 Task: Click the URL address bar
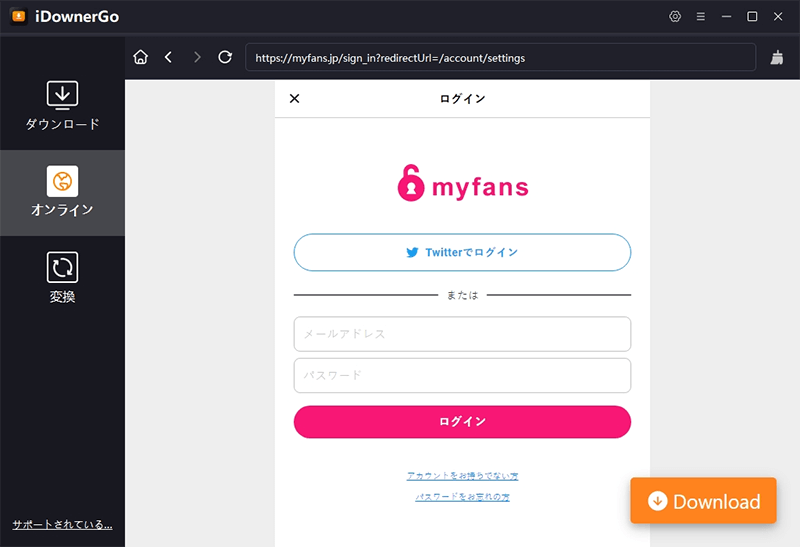pos(500,58)
